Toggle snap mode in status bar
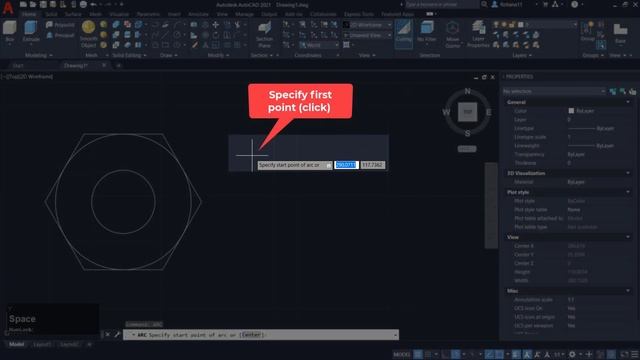This screenshot has height=360, width=640. click(x=428, y=354)
